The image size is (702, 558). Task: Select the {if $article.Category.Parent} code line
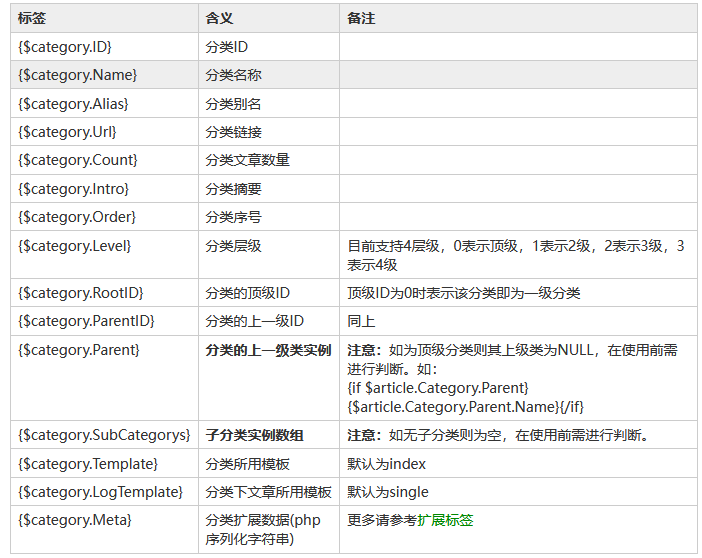pos(438,388)
